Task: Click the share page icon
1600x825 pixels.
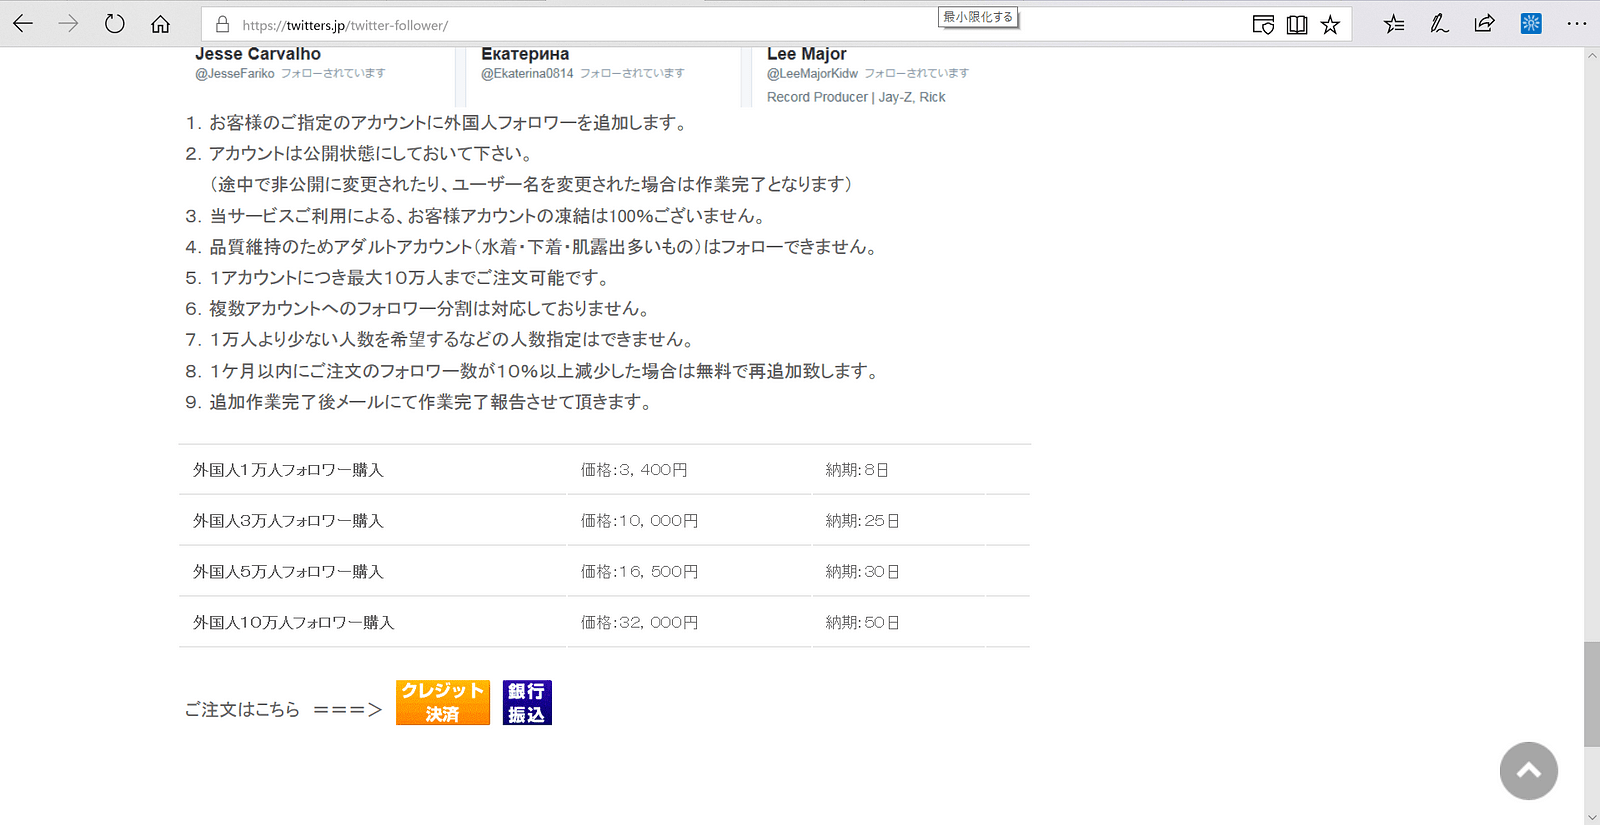Action: 1485,24
